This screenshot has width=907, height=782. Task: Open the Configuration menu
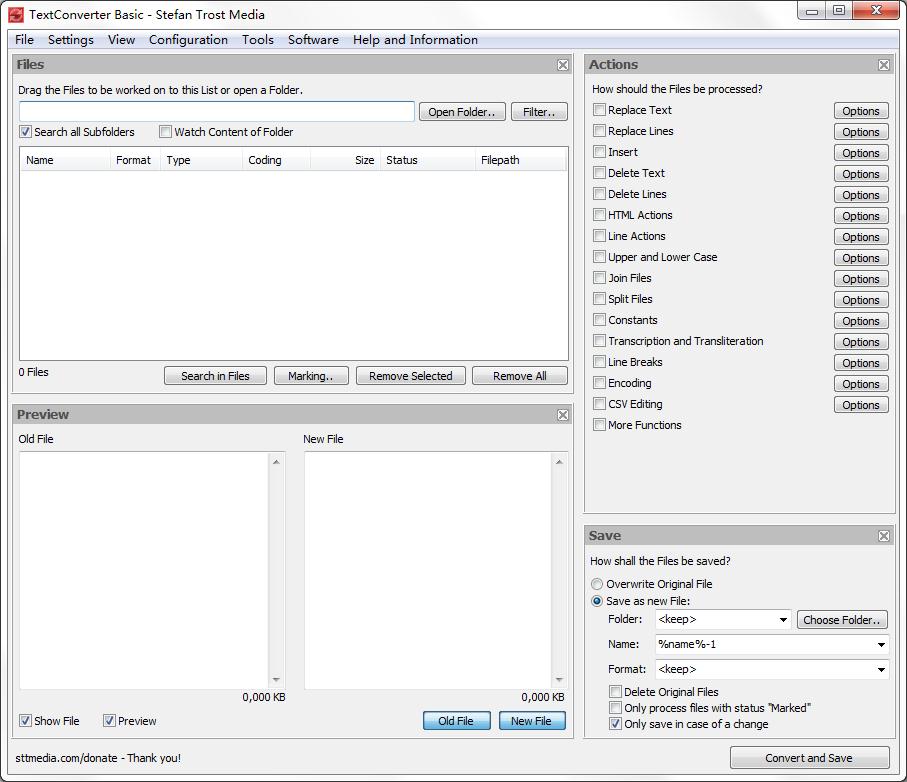point(188,40)
